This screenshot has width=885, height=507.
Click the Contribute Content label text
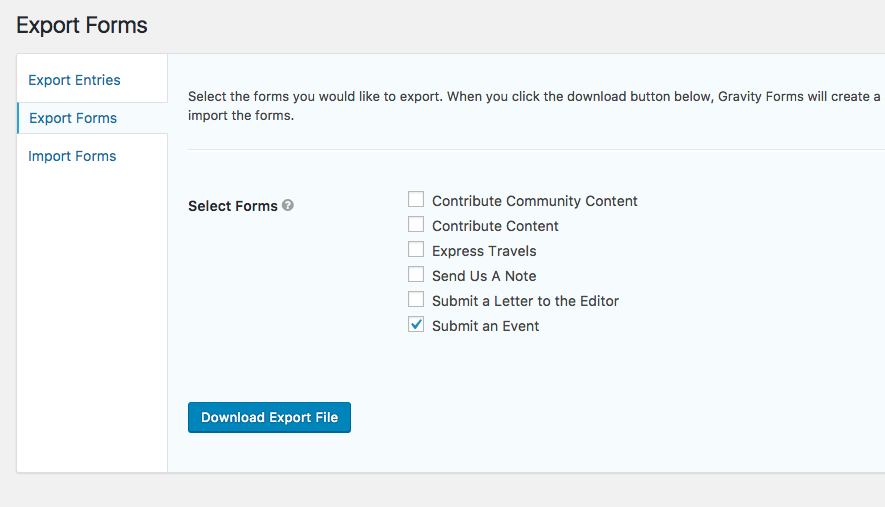click(495, 226)
